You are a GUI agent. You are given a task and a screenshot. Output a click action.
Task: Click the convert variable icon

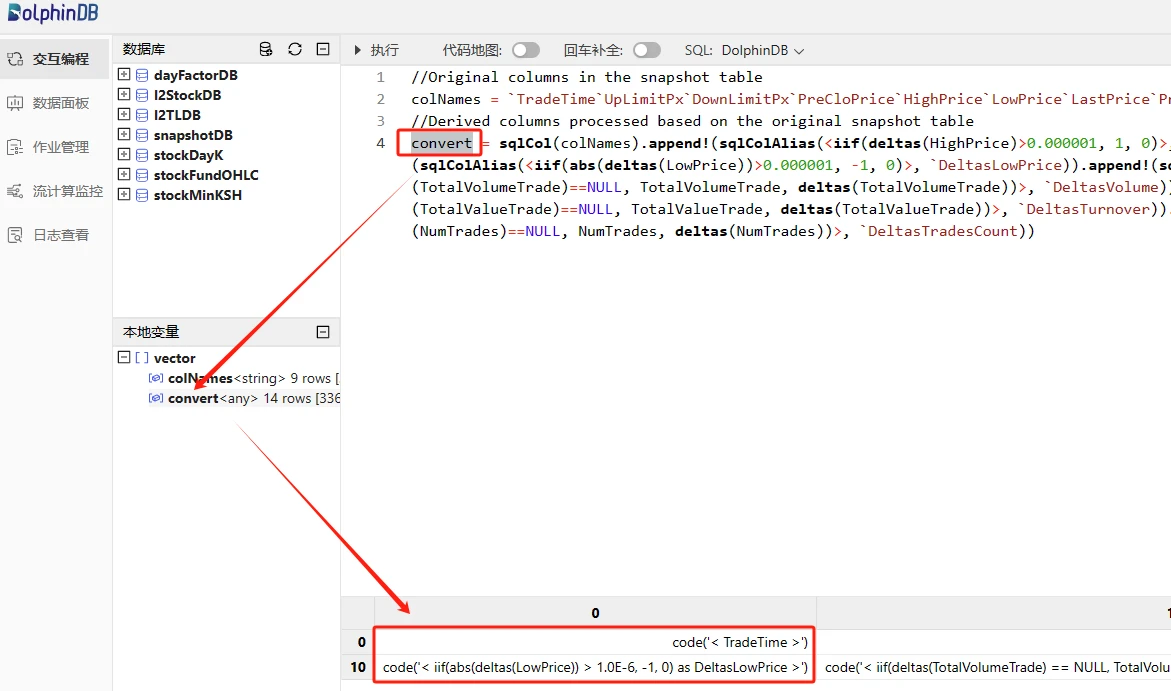[155, 398]
